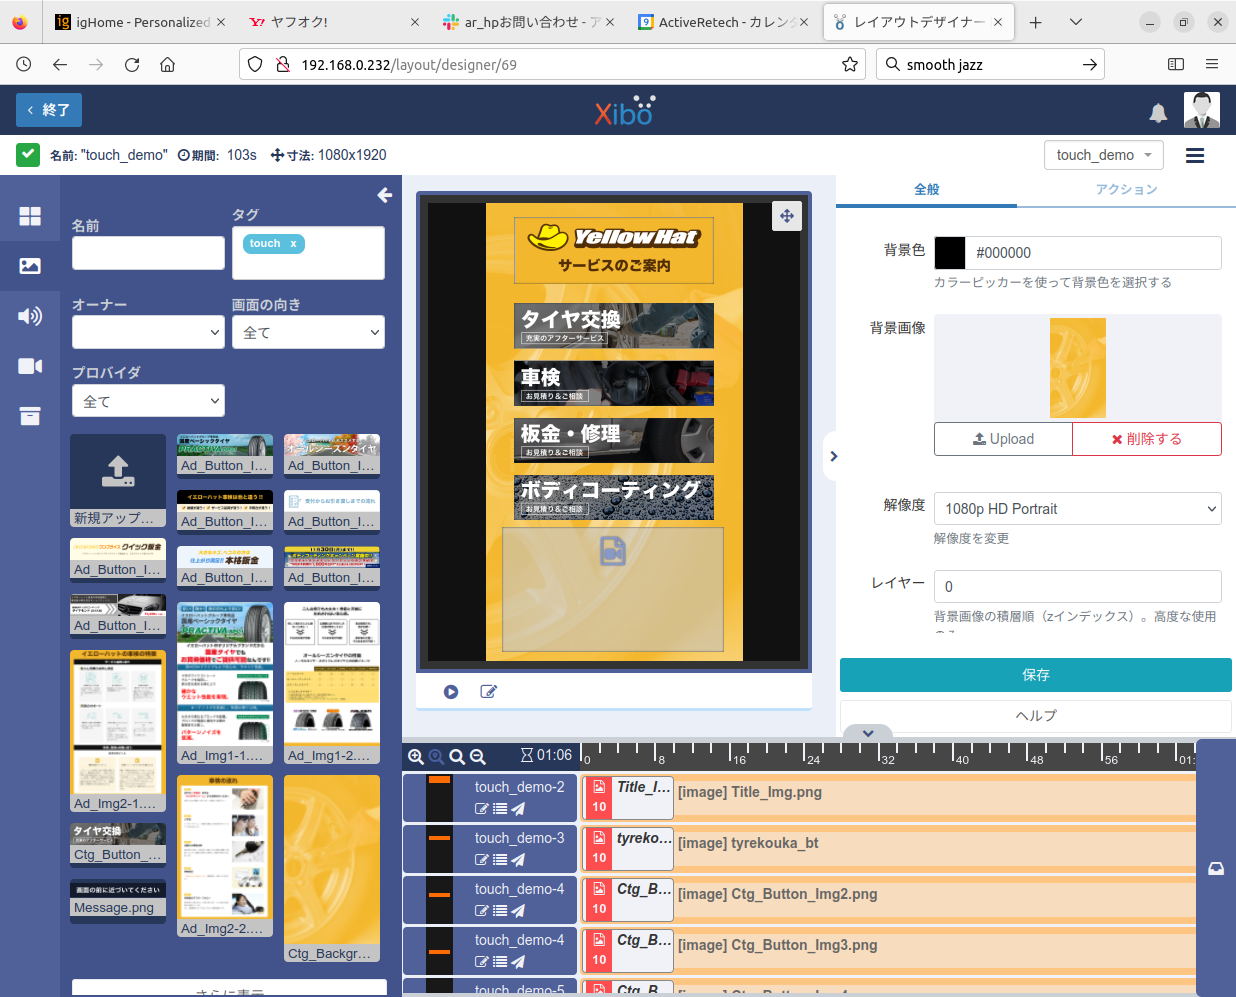Expand the 画面の向き orientation dropdown

coord(308,333)
